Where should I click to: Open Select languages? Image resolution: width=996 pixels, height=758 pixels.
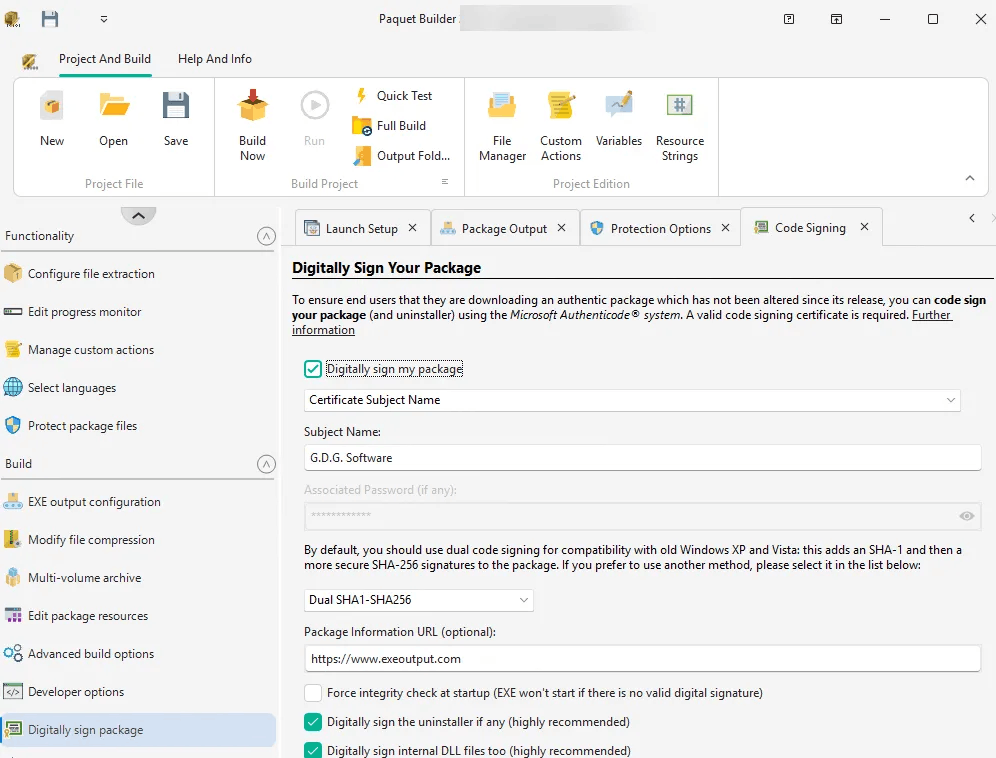tap(138, 388)
